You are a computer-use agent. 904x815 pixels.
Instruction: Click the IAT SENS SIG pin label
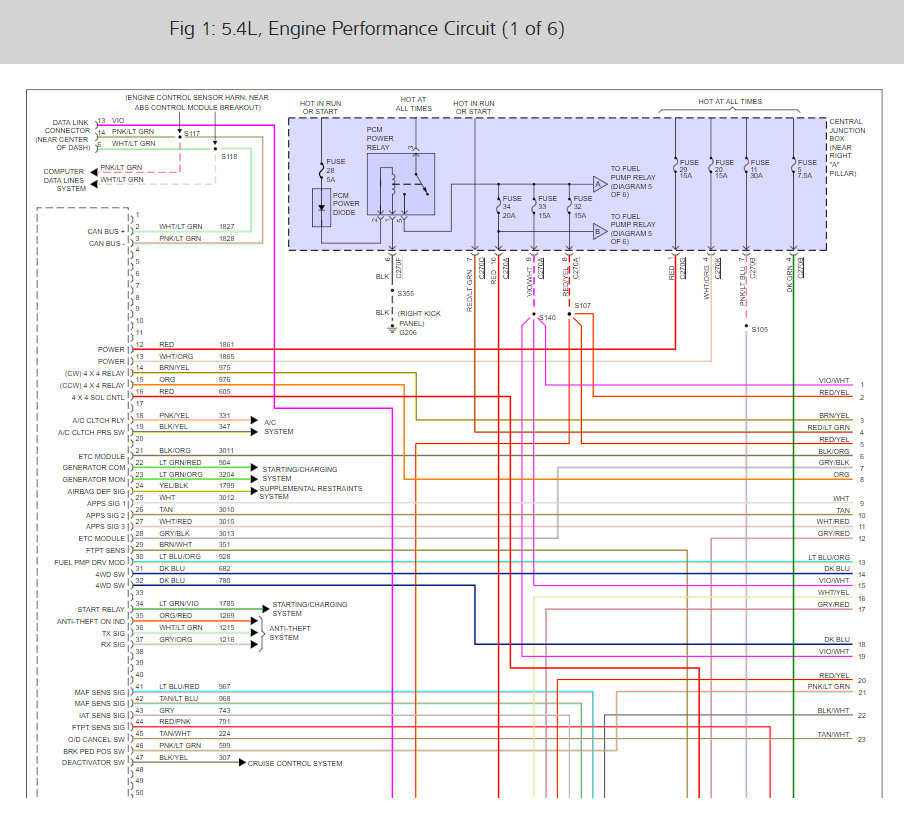[x=101, y=715]
